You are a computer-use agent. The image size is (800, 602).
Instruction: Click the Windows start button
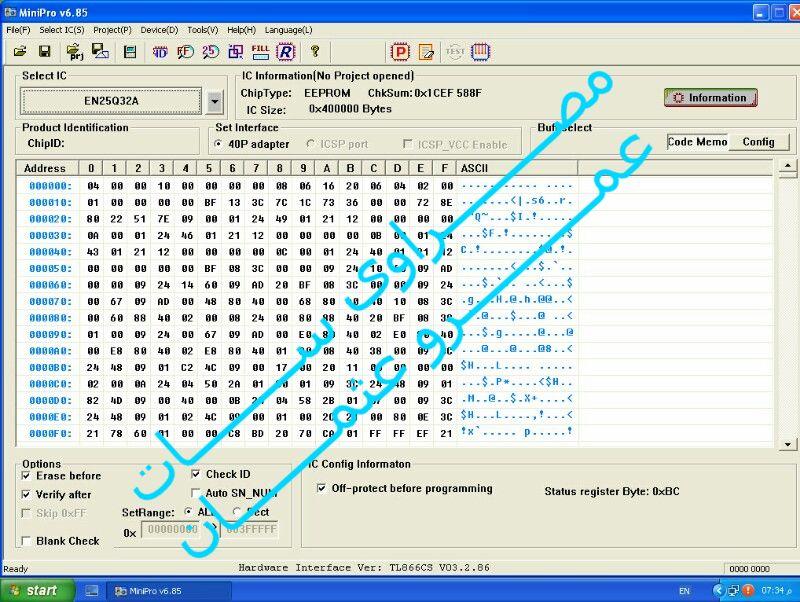38,590
